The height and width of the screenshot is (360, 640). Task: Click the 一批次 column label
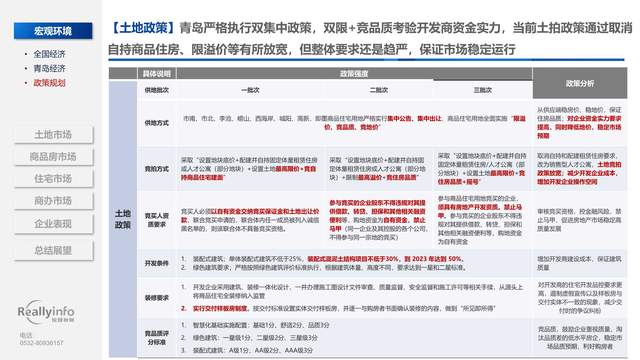coord(250,90)
